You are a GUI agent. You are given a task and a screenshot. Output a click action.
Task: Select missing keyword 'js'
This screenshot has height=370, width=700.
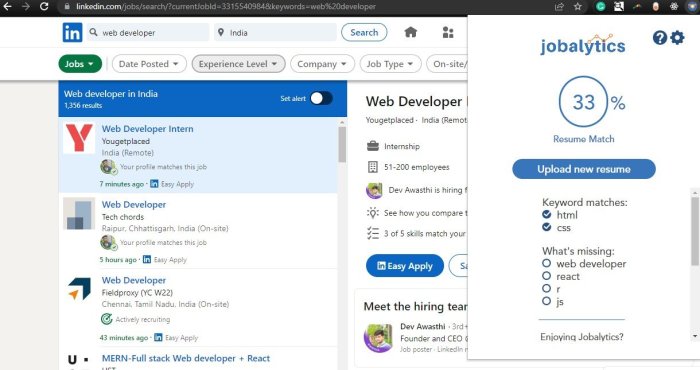(x=546, y=301)
